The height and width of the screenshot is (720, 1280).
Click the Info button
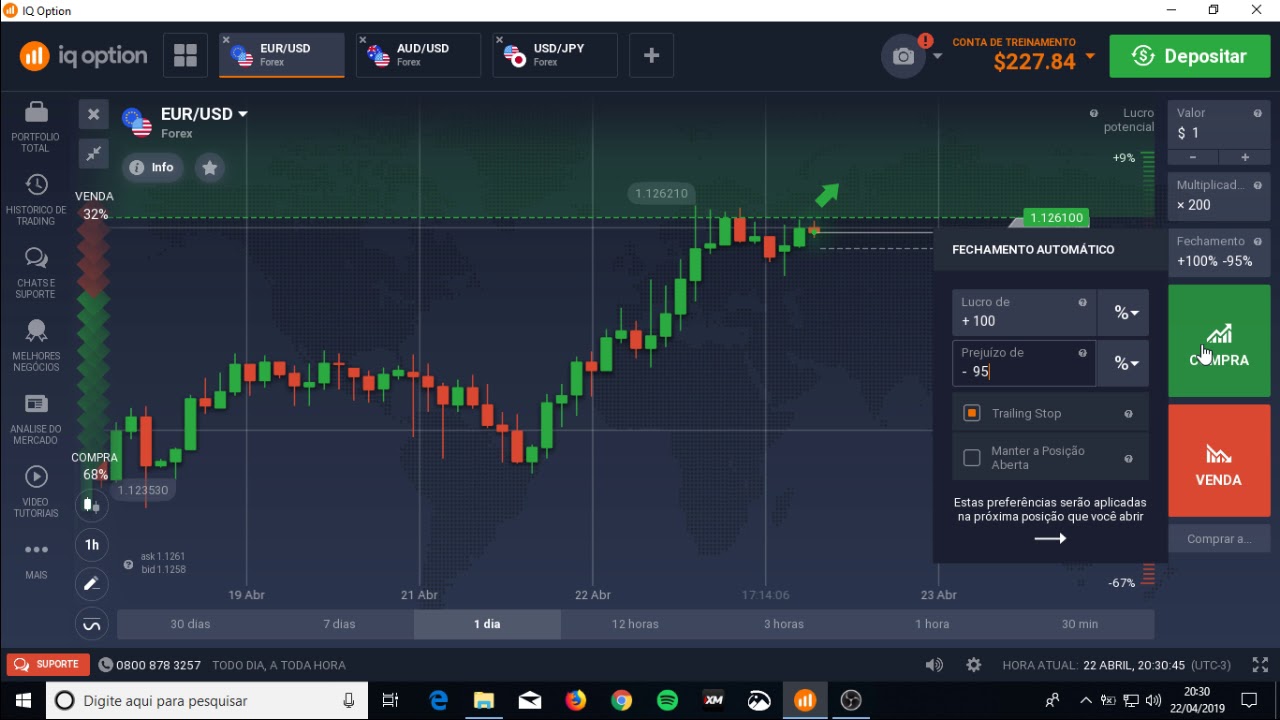(x=153, y=168)
